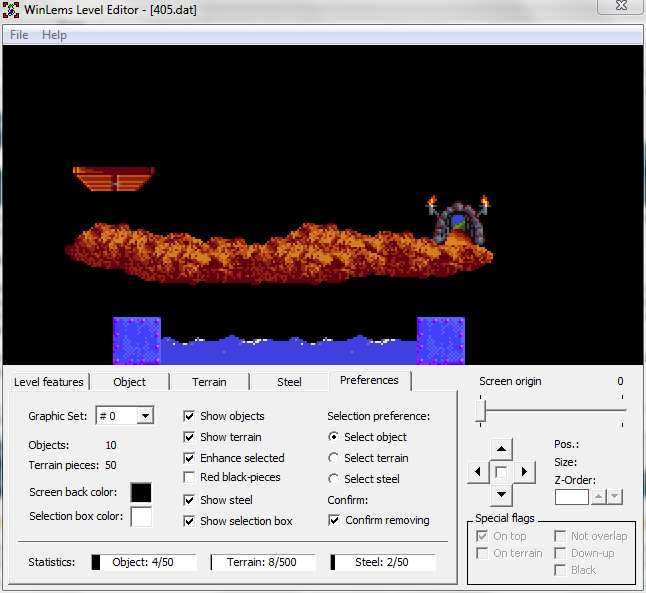
Task: Increase Z-Order with the up stepper
Action: (x=599, y=497)
